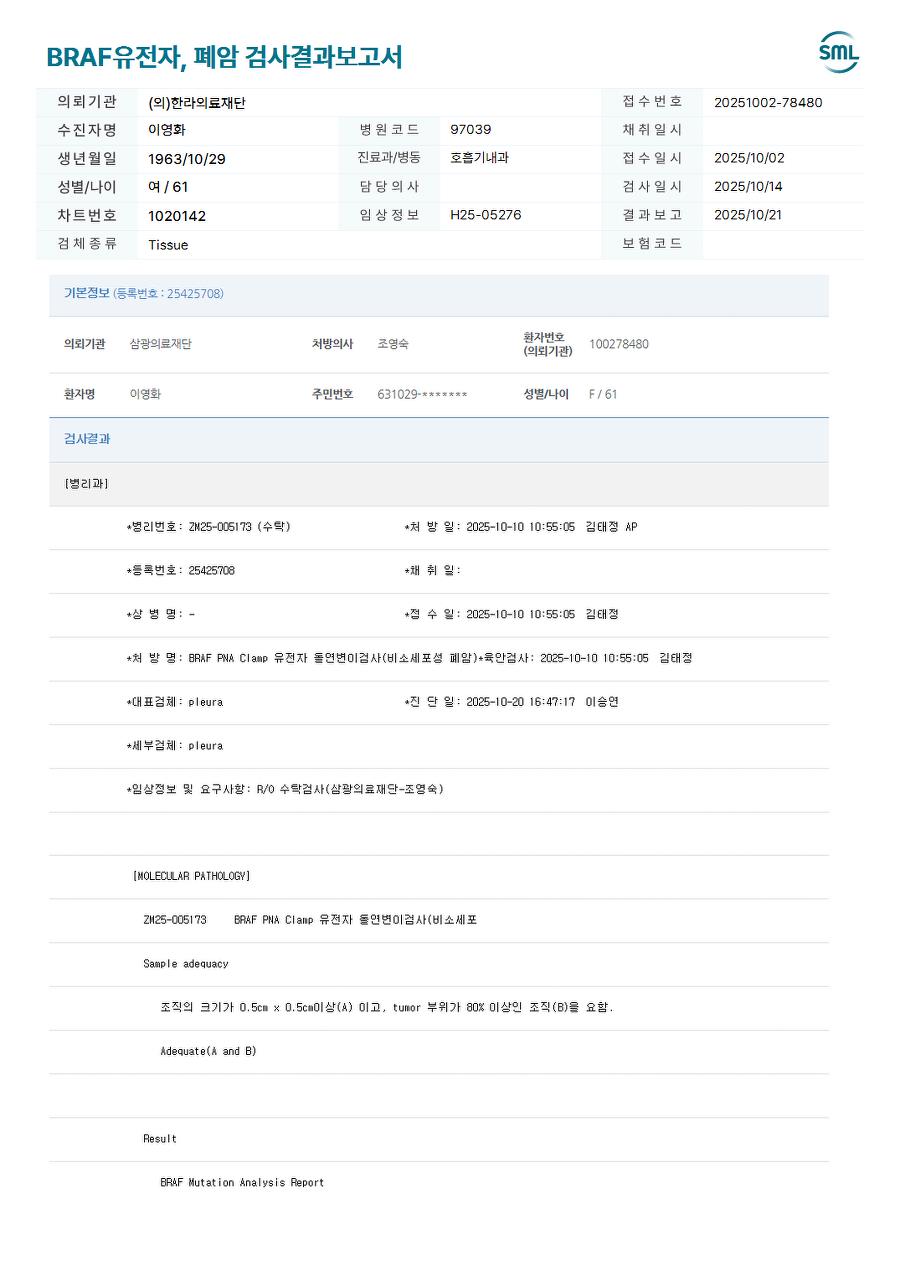The width and height of the screenshot is (900, 1271).
Task: Click the '*접 수 일: 2025-10-10 10:55:05' line
Action: [x=512, y=615]
